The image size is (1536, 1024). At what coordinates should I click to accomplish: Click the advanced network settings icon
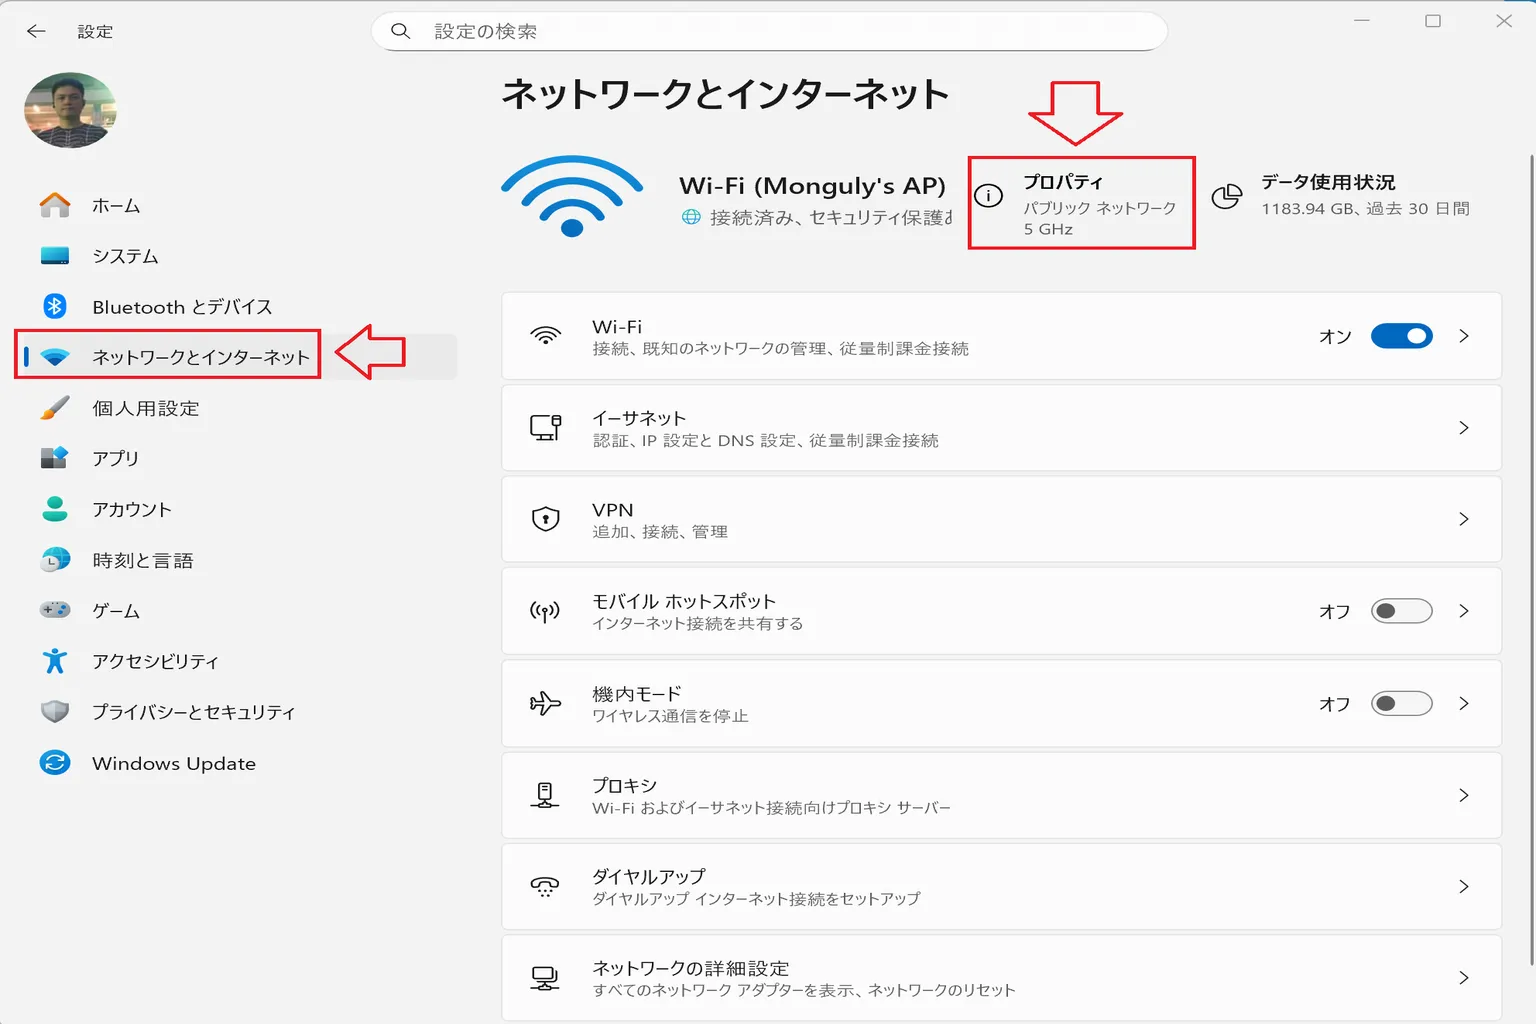pyautogui.click(x=546, y=978)
